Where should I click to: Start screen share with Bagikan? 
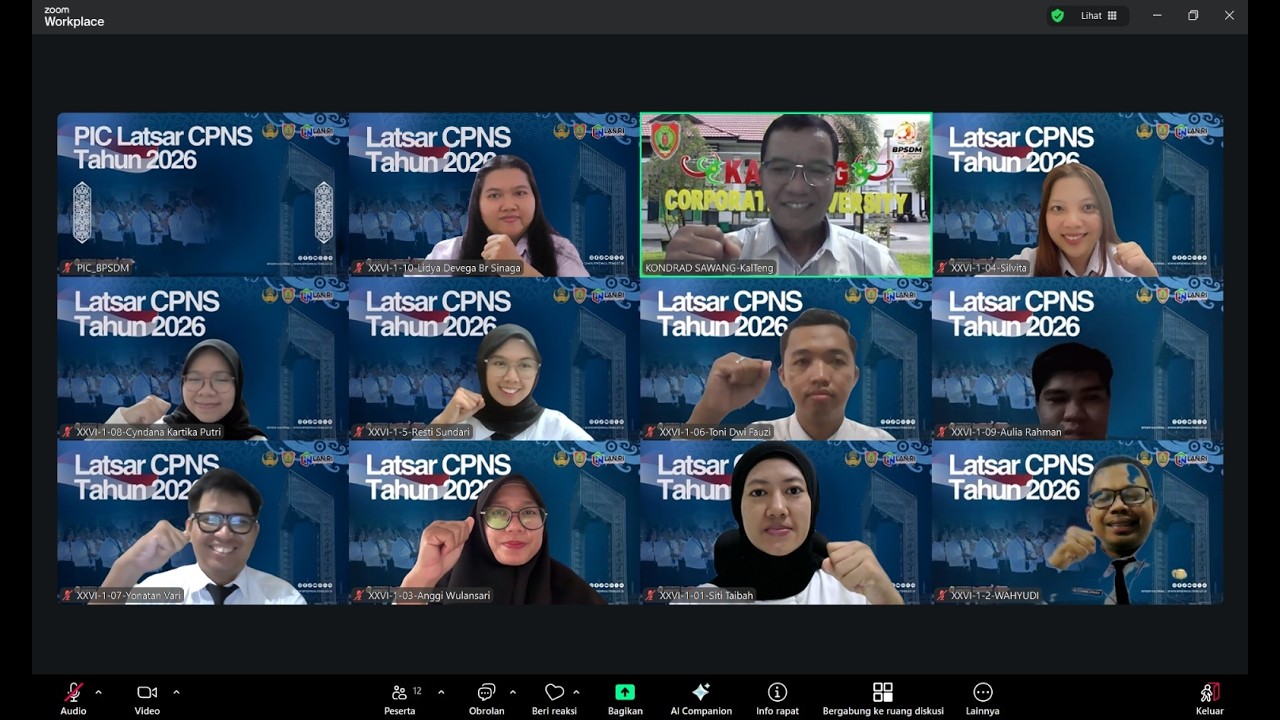pos(625,698)
